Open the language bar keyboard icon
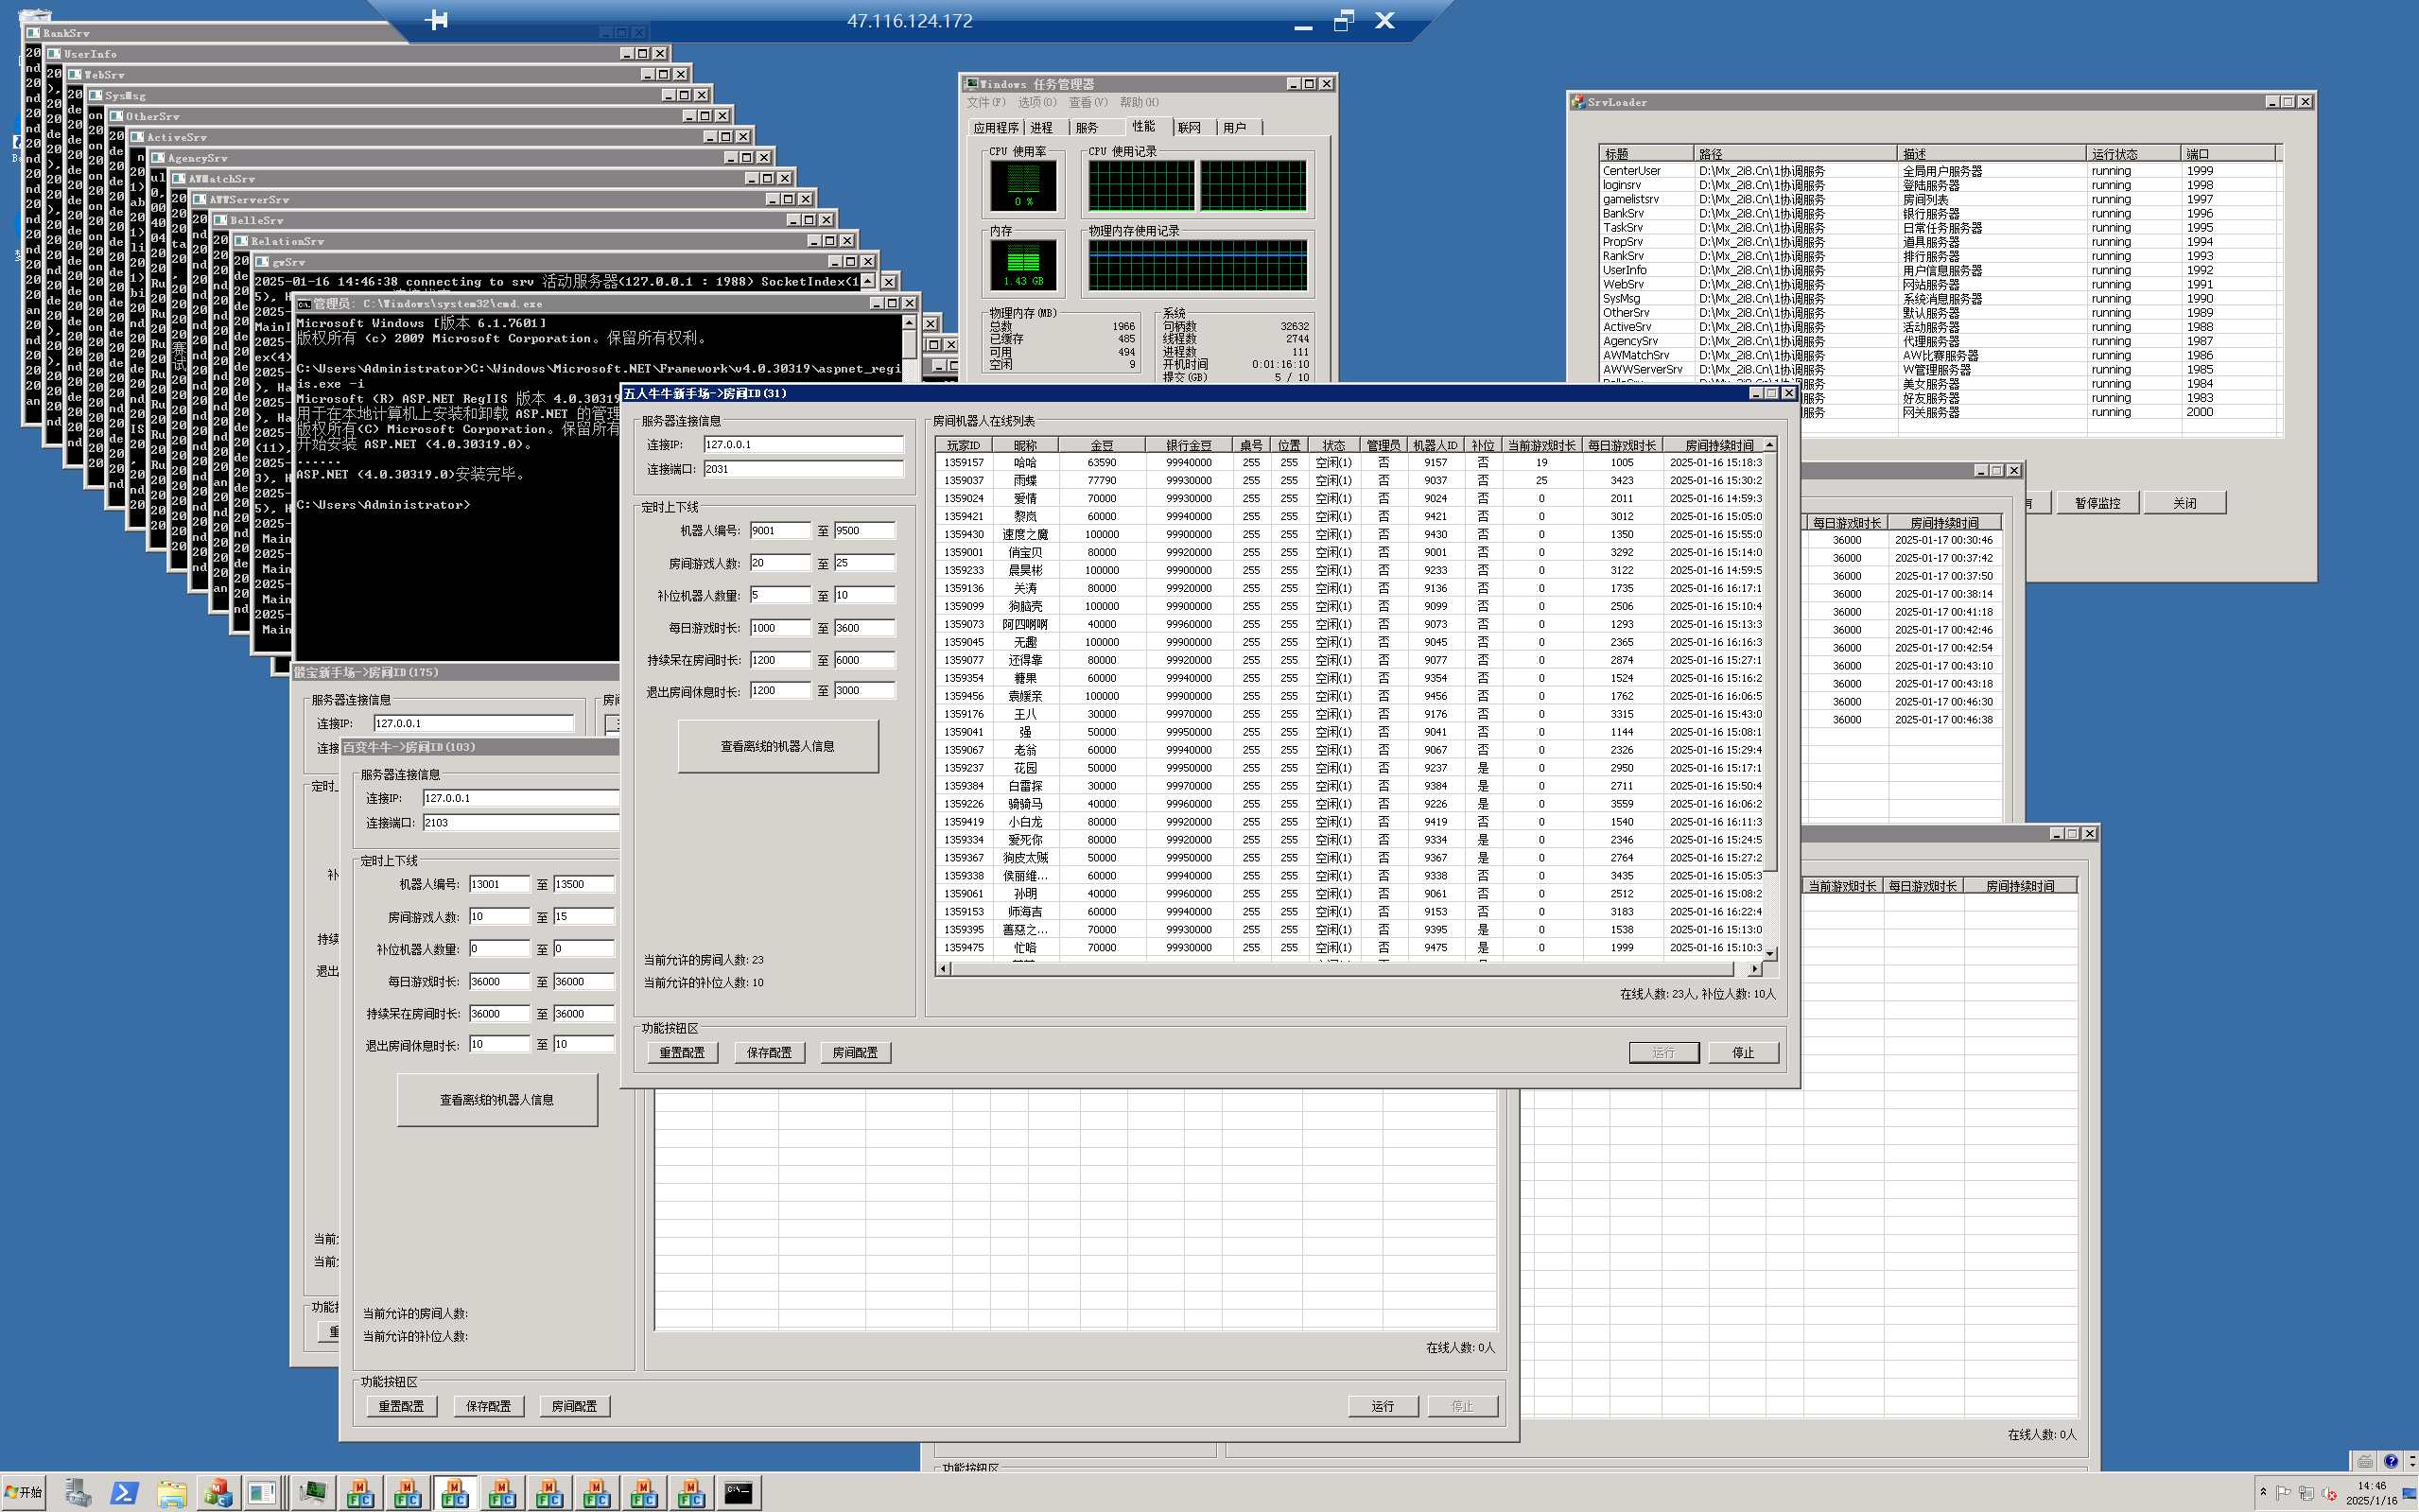2419x1512 pixels. tap(2364, 1461)
